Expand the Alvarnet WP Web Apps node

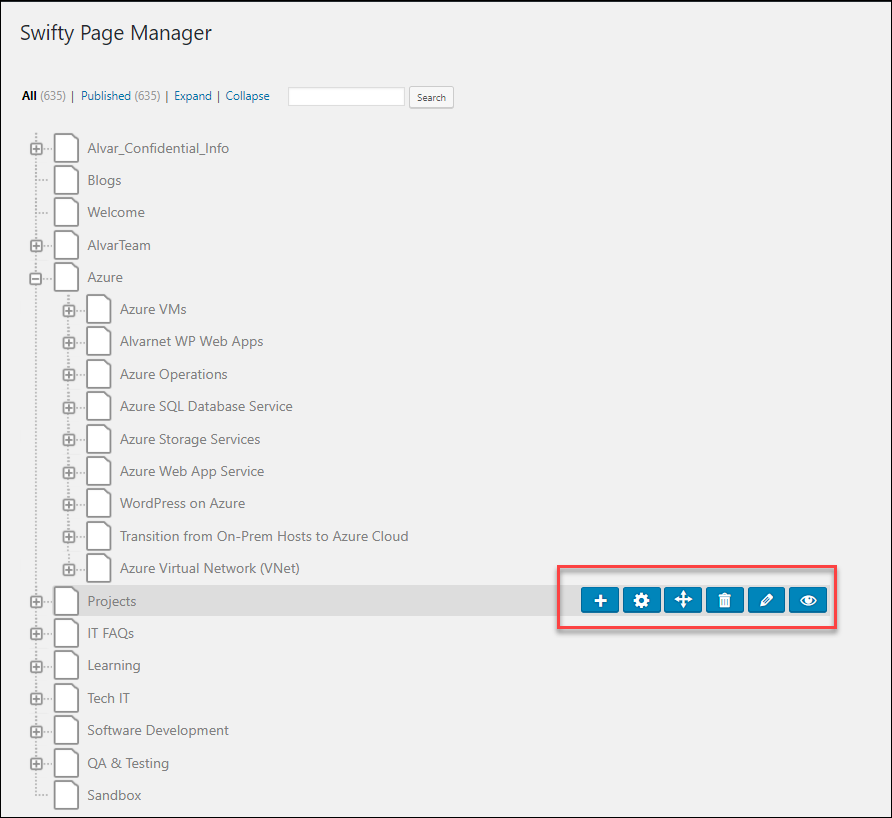coord(69,342)
